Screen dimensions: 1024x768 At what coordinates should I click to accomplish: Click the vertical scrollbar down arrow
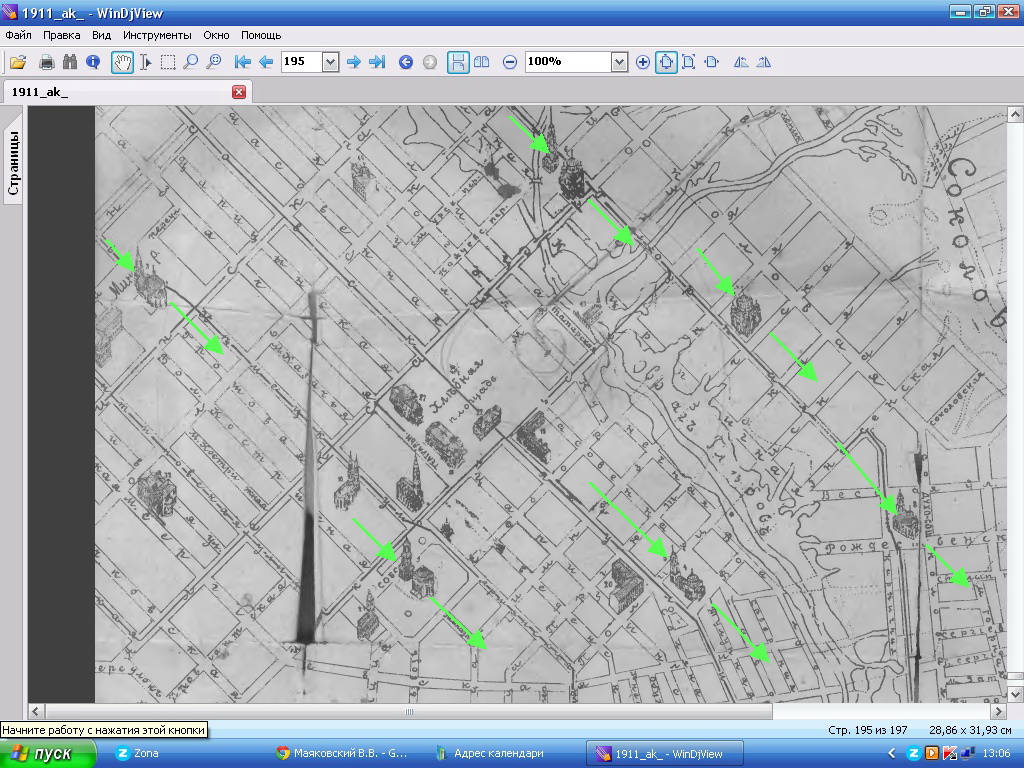[x=1015, y=694]
